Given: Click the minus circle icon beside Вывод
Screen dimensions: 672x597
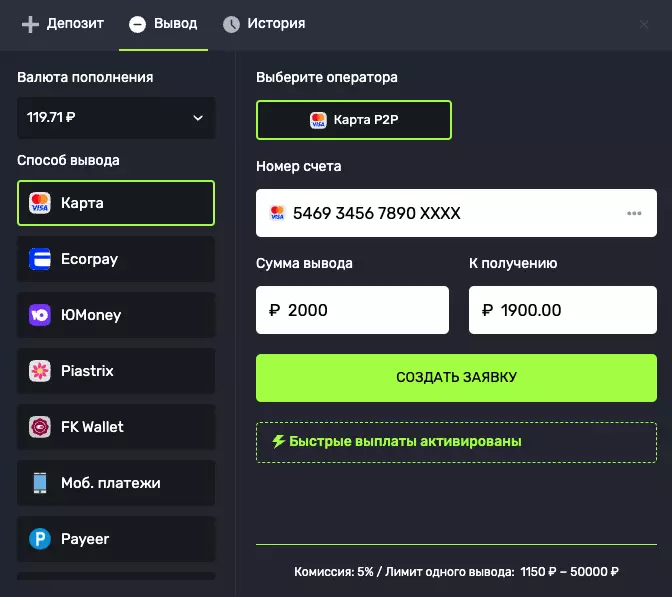Looking at the screenshot, I should click(137, 24).
